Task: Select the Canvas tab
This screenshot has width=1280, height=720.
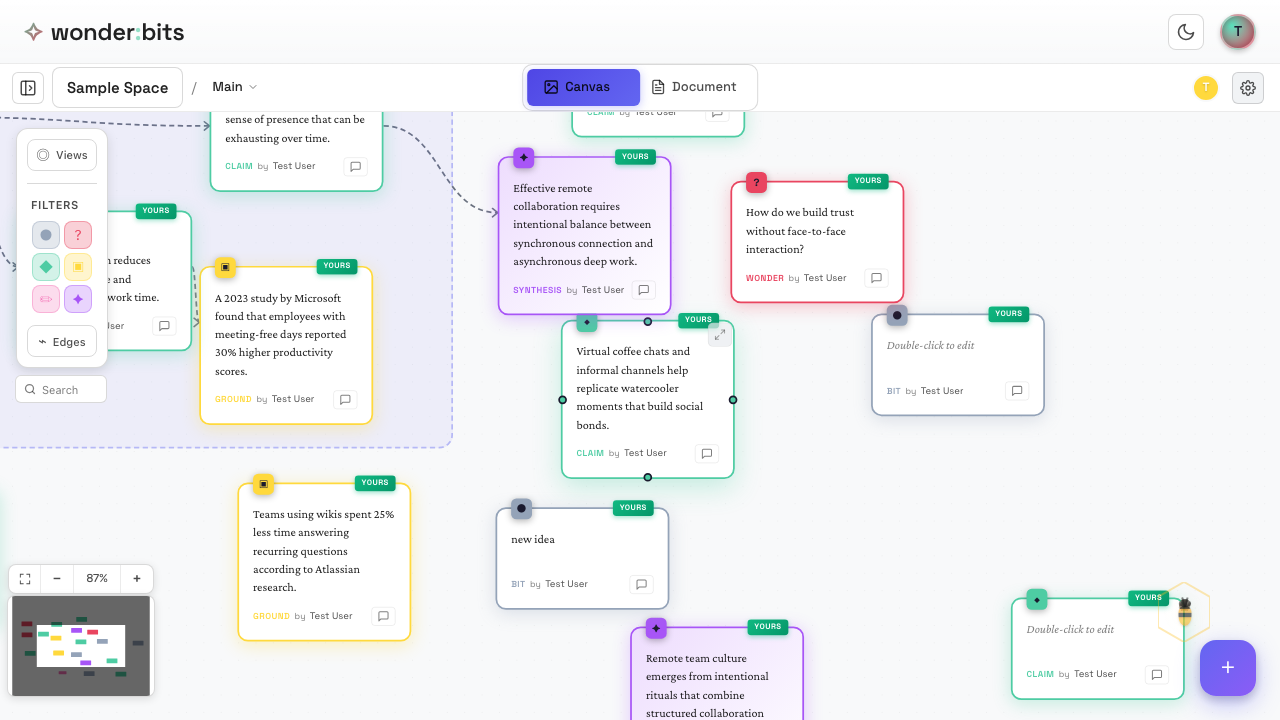Action: coord(582,86)
